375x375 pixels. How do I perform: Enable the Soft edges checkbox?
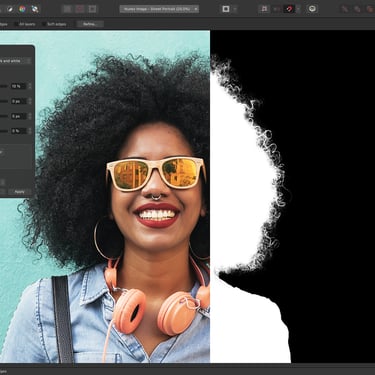(x=44, y=24)
